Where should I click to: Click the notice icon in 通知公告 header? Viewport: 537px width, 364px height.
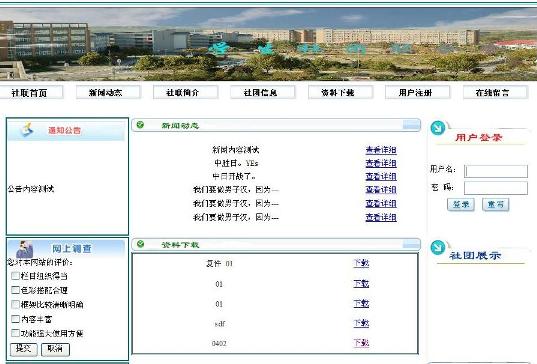27,129
